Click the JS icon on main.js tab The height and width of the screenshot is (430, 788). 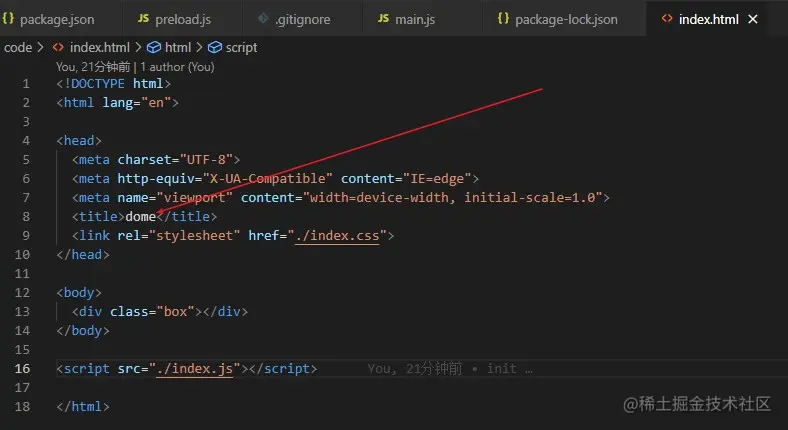[383, 18]
